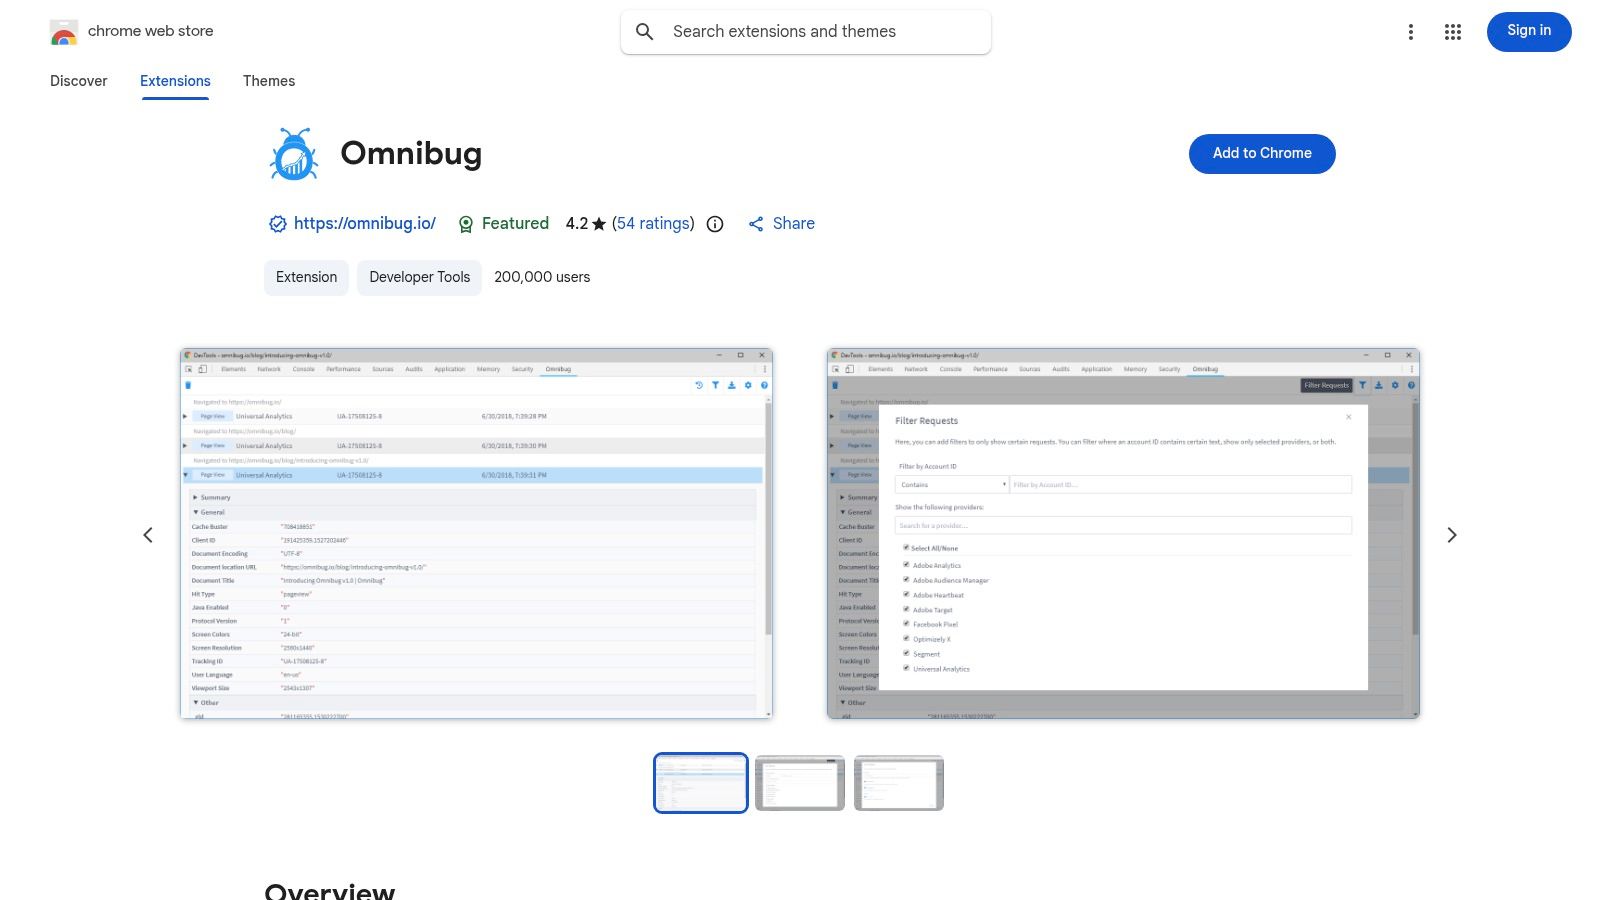Switch to the Discover tab

[78, 81]
